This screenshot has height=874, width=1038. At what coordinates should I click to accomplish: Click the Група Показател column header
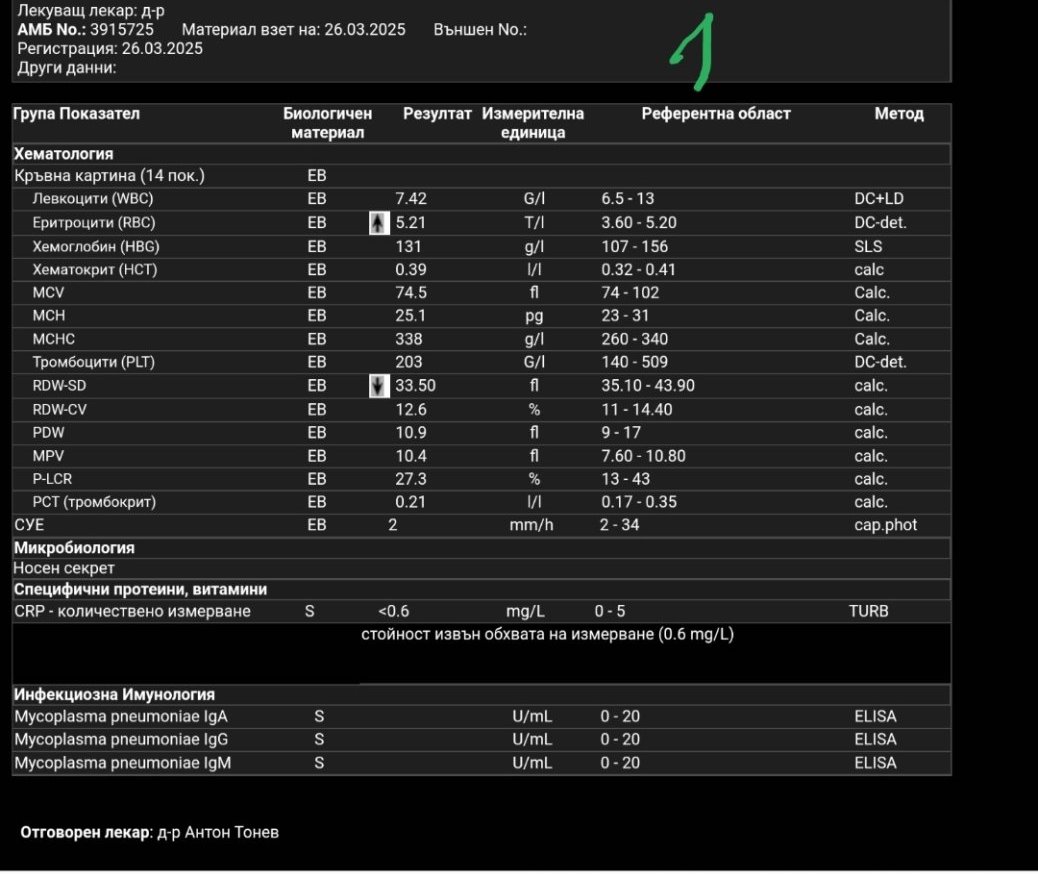(76, 114)
